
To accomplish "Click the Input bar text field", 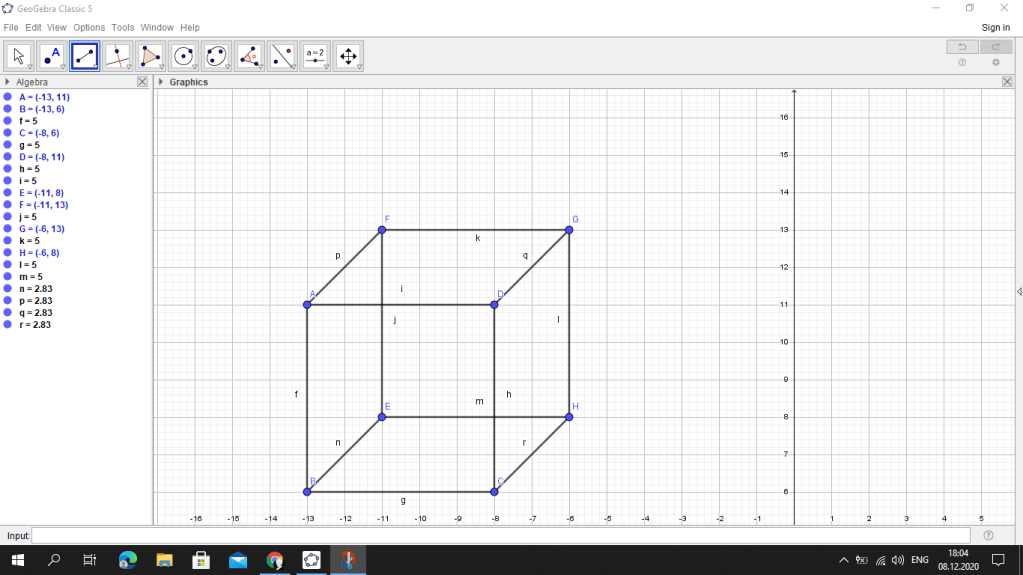I will click(x=500, y=536).
